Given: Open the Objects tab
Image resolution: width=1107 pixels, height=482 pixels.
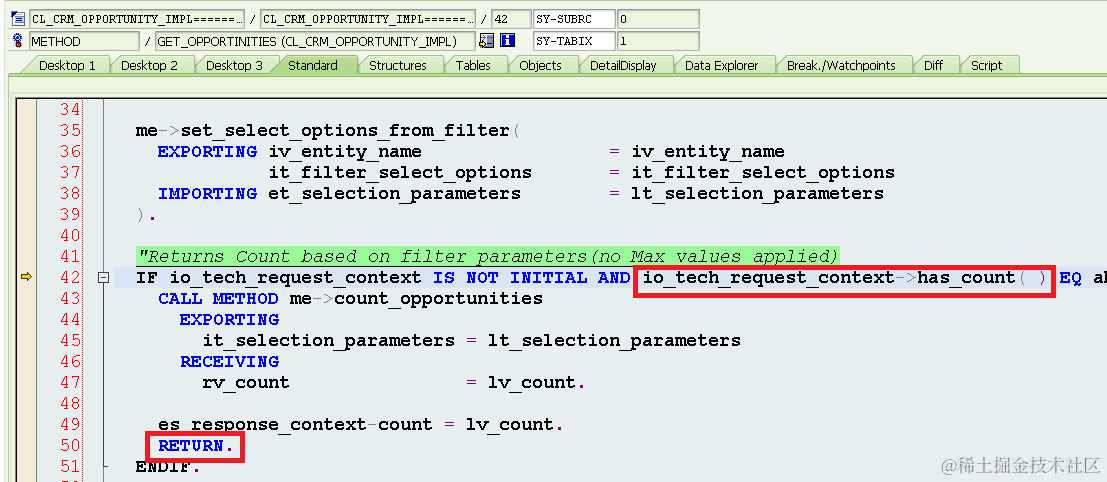Looking at the screenshot, I should [540, 66].
